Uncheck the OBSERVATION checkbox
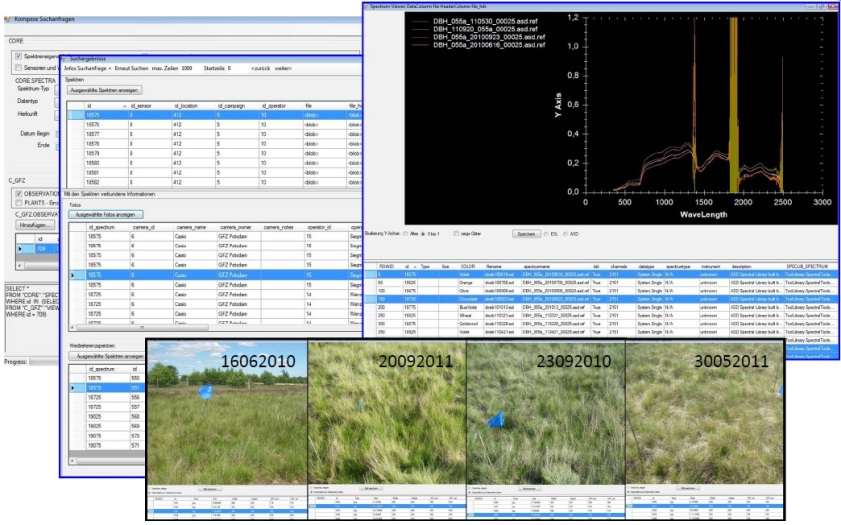This screenshot has width=841, height=525. (x=17, y=193)
